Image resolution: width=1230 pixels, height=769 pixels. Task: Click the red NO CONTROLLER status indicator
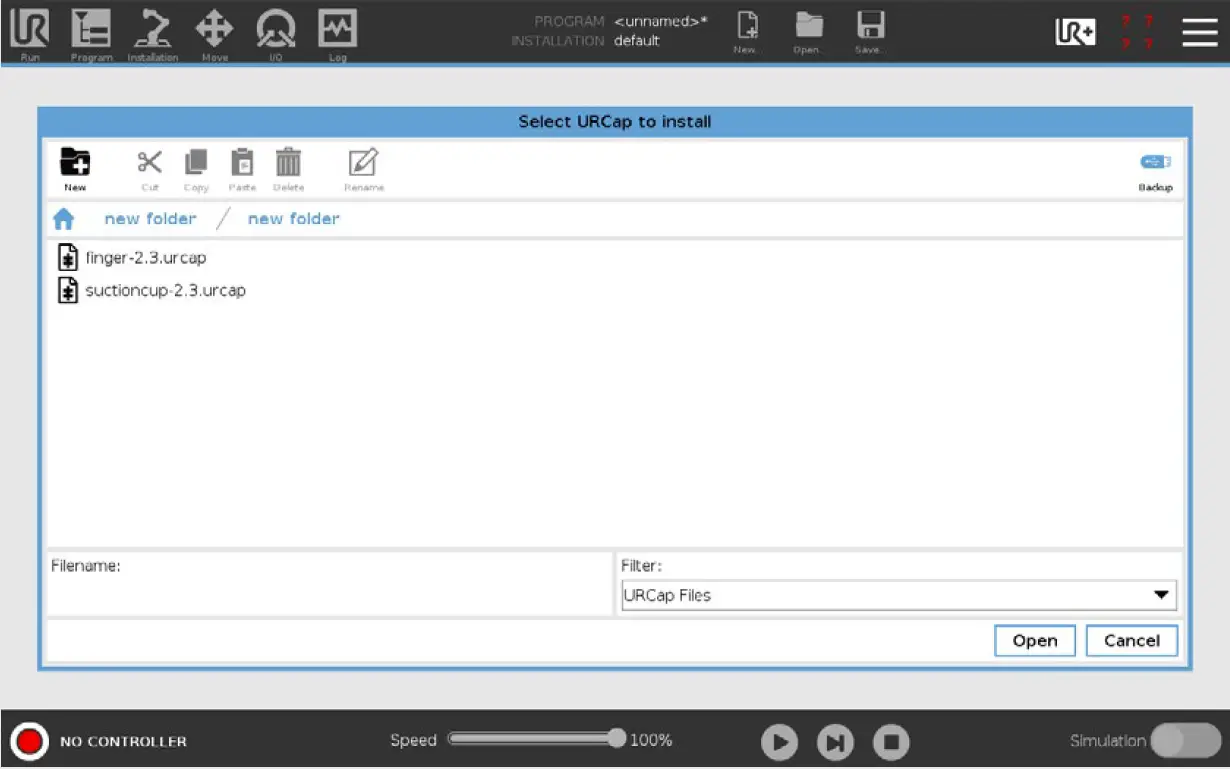pos(29,741)
